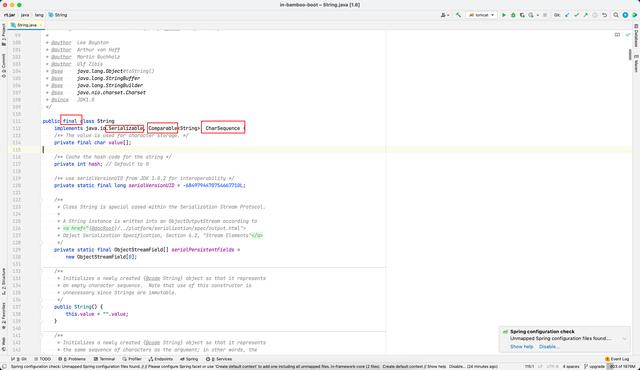
Task: Click the Stop button in toolbar
Action: tap(545, 15)
